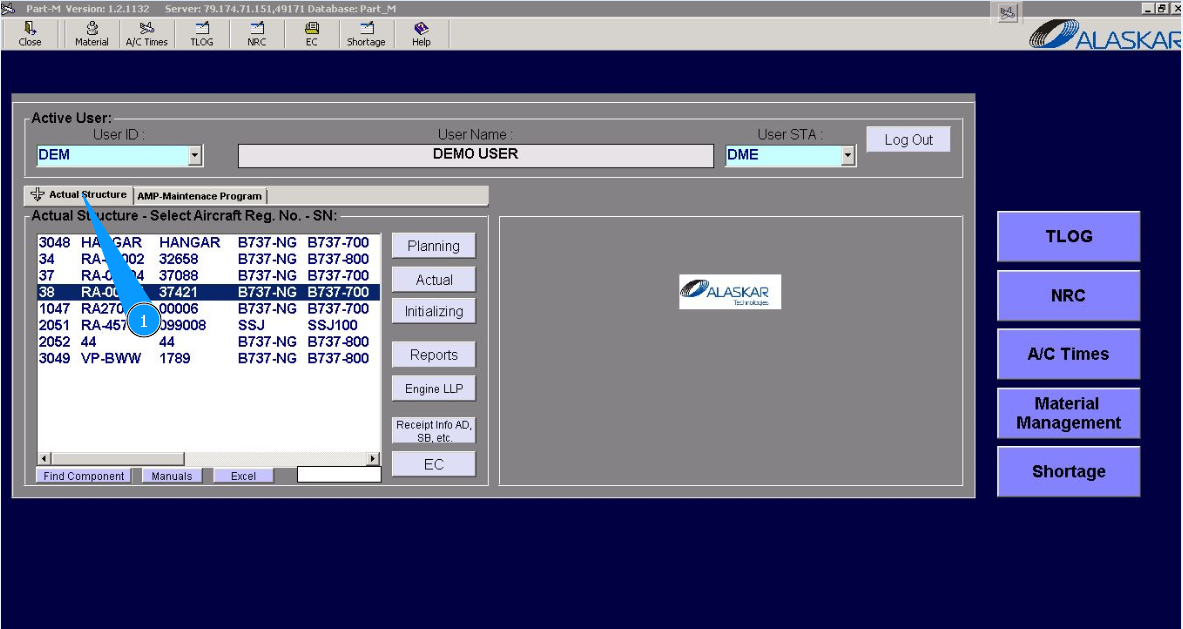Switch to AMP-Maintenace Program tab
The image size is (1183, 629).
199,196
